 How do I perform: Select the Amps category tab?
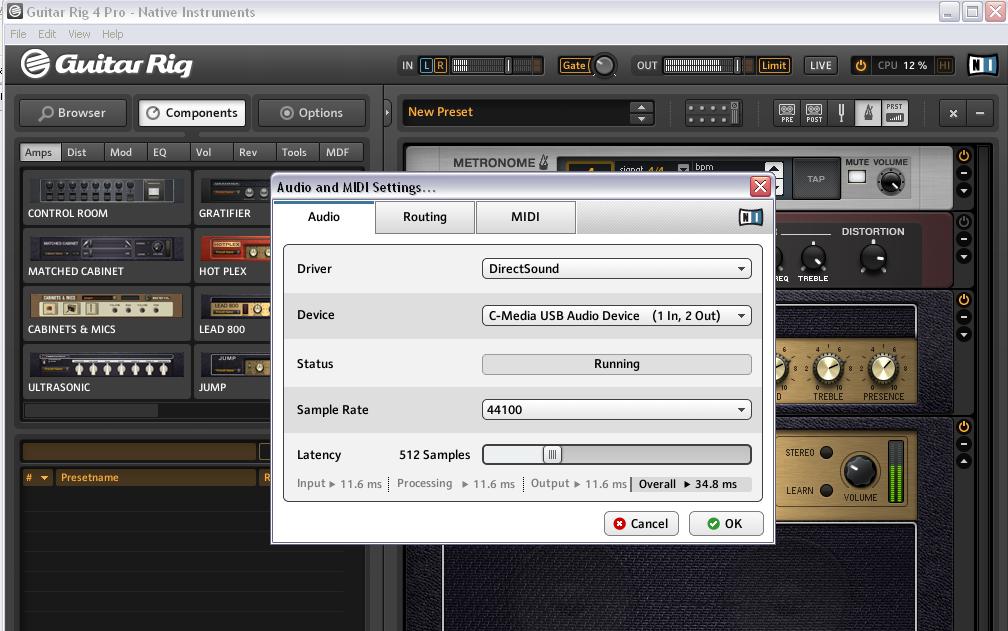click(x=39, y=152)
